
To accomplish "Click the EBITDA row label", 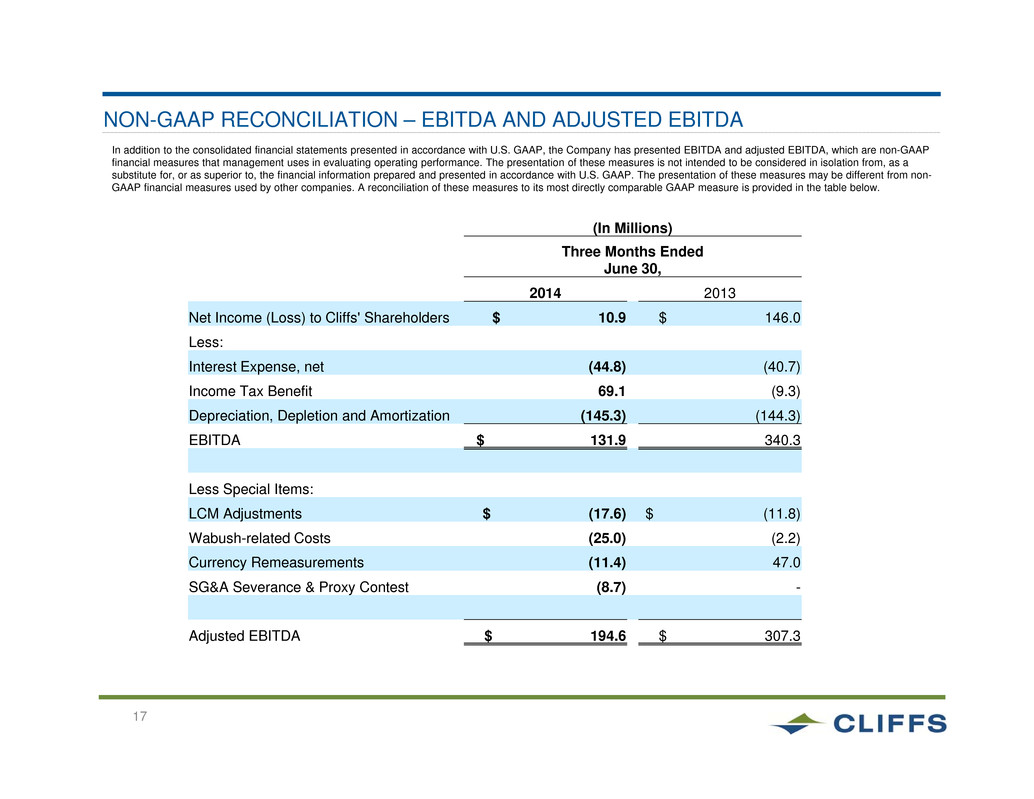I will point(214,440).
